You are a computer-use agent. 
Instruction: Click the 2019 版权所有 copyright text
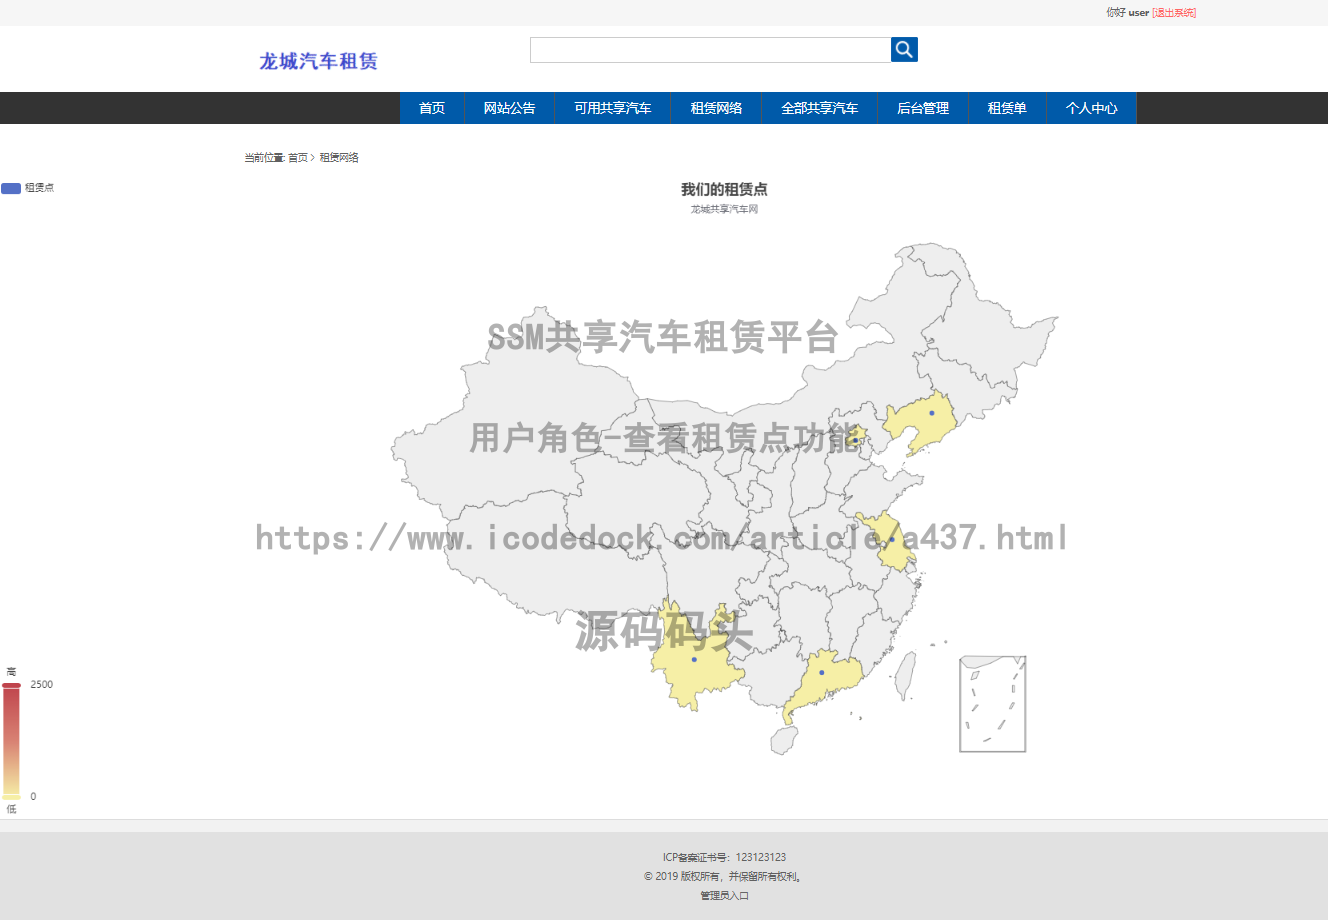click(724, 877)
